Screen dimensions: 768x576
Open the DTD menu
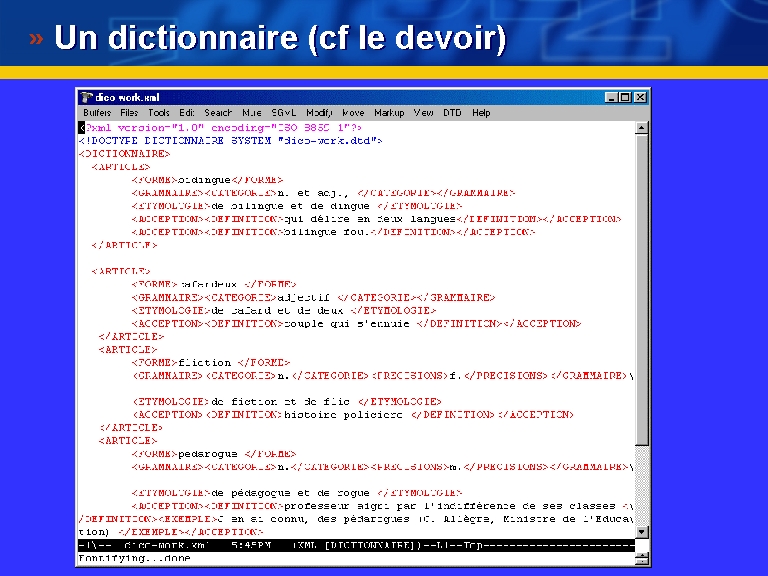452,113
